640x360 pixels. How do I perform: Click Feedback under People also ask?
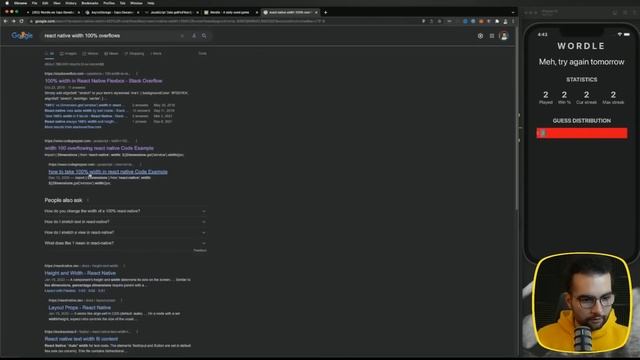tap(200, 251)
